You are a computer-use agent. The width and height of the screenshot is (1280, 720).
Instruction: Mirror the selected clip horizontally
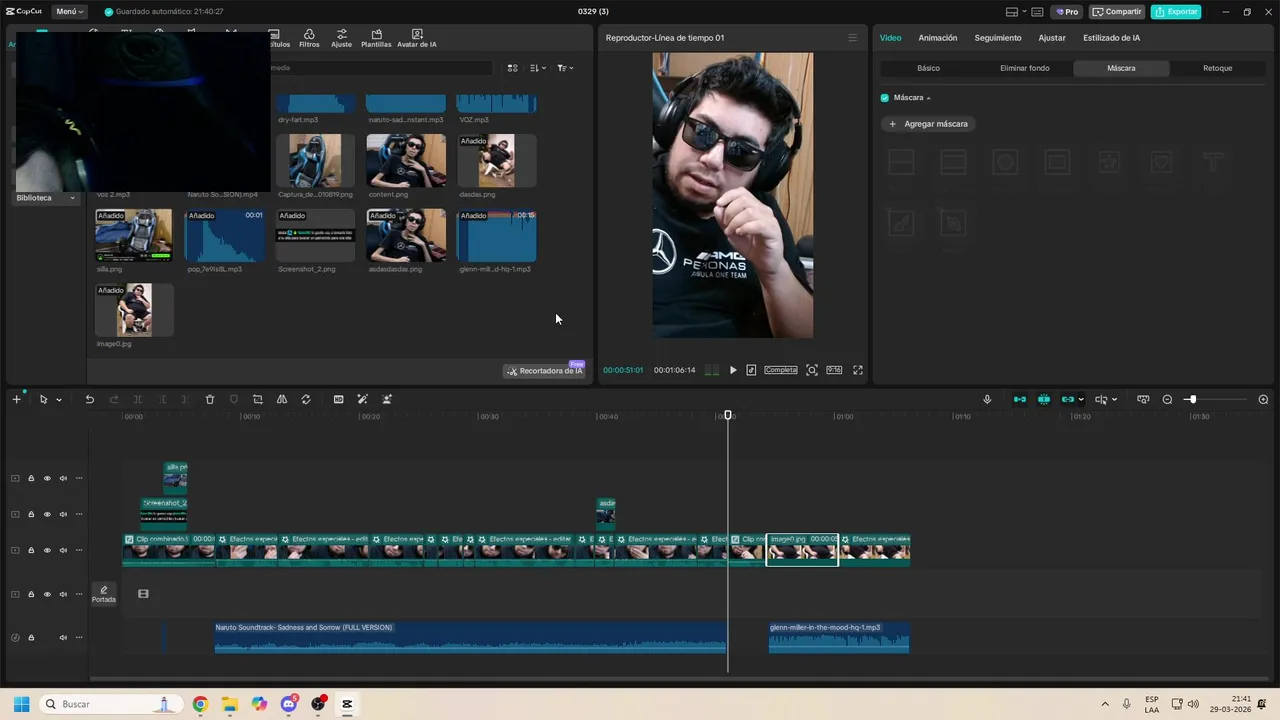coord(282,400)
